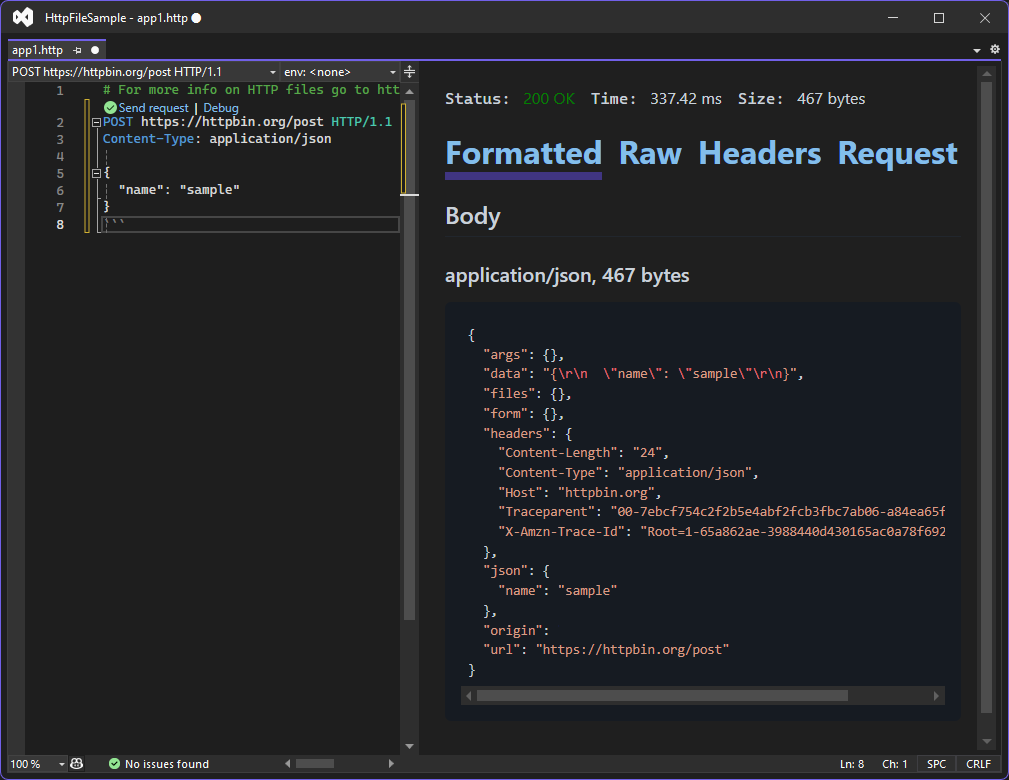The image size is (1009, 780).
Task: Click the left scroll arrow under response body
Action: pyautogui.click(x=469, y=695)
